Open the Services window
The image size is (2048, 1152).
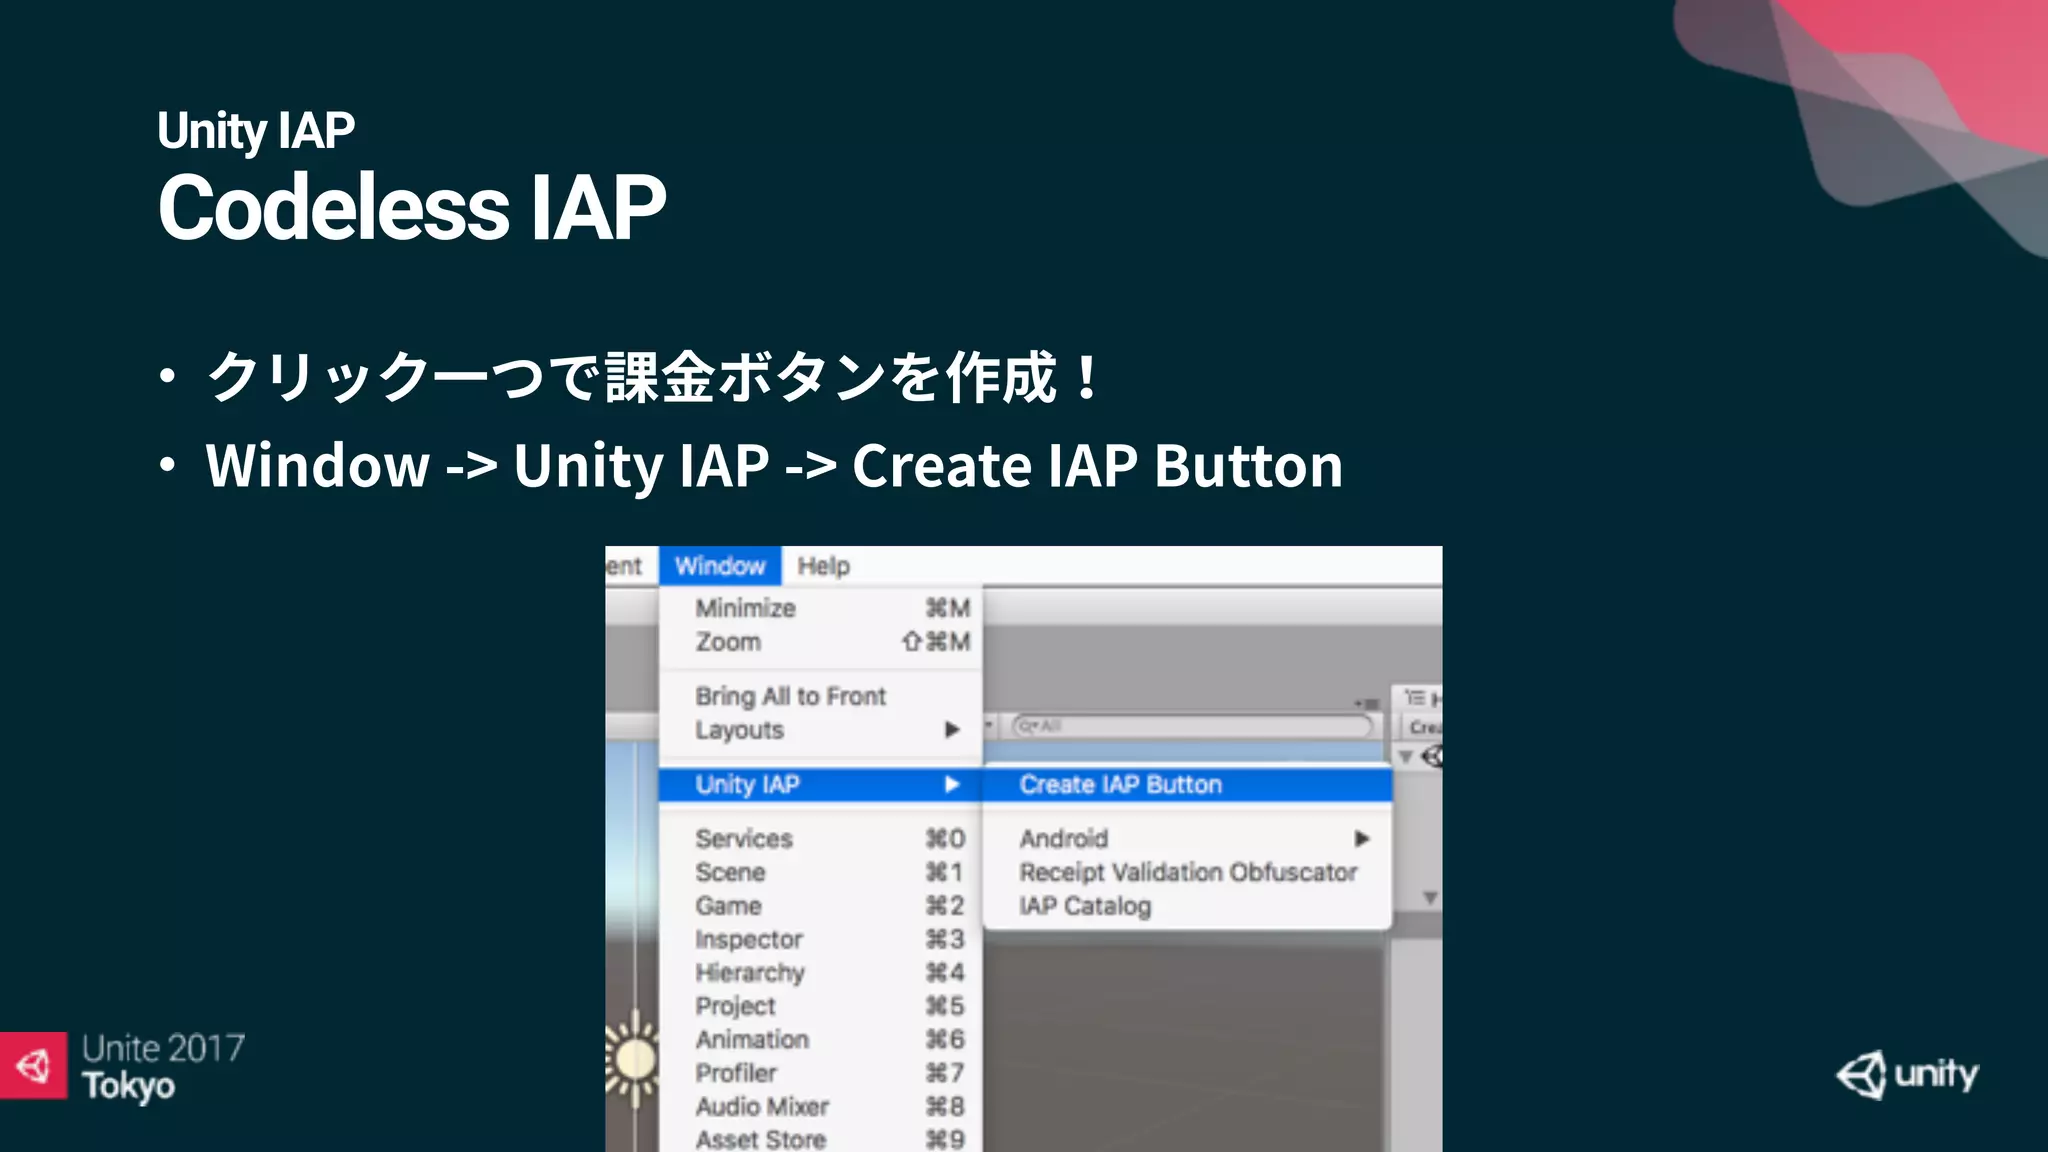pos(821,838)
